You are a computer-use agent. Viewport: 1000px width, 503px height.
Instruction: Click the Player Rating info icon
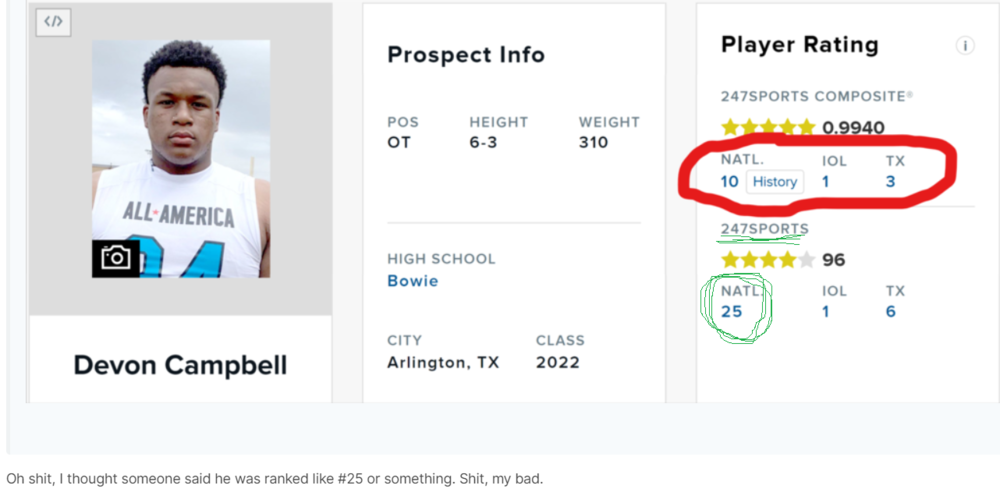(x=965, y=46)
